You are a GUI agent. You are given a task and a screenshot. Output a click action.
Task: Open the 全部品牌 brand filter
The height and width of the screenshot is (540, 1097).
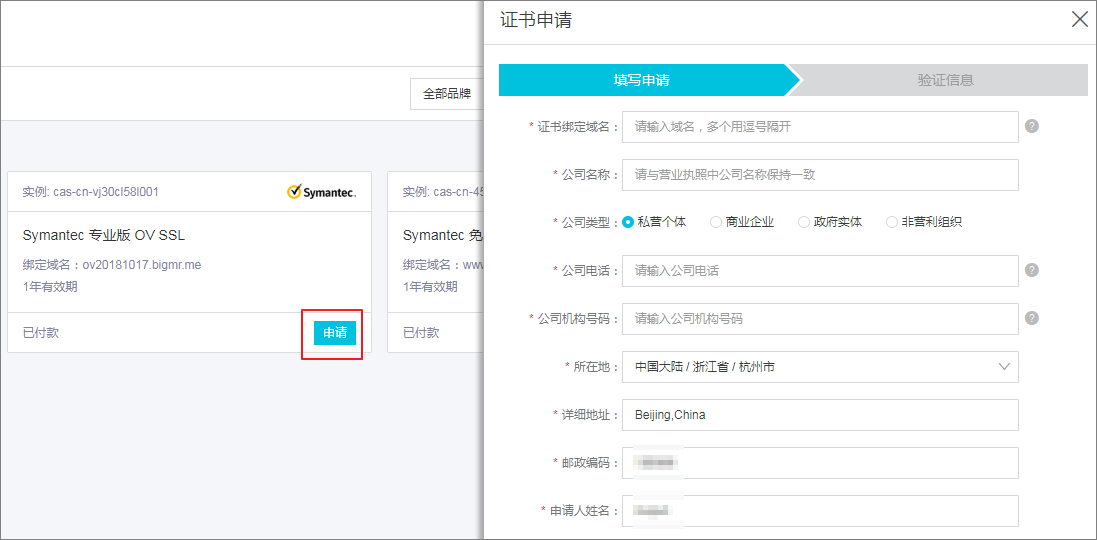point(446,94)
